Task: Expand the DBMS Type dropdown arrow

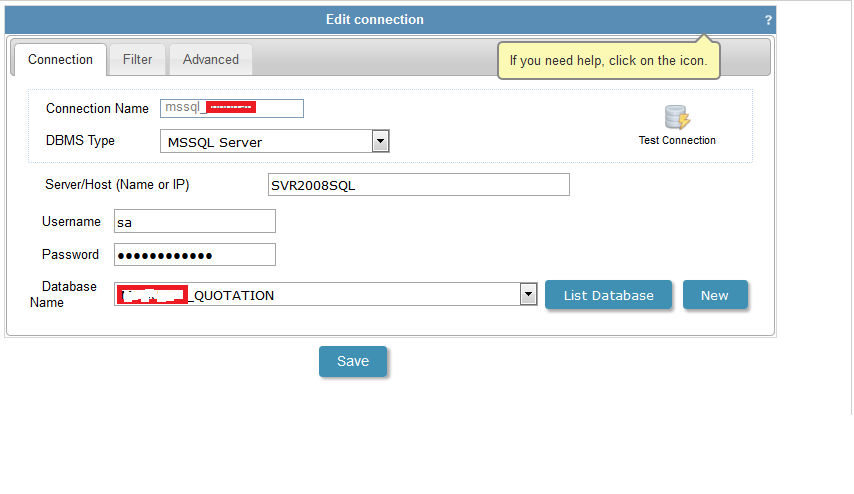Action: tap(380, 141)
